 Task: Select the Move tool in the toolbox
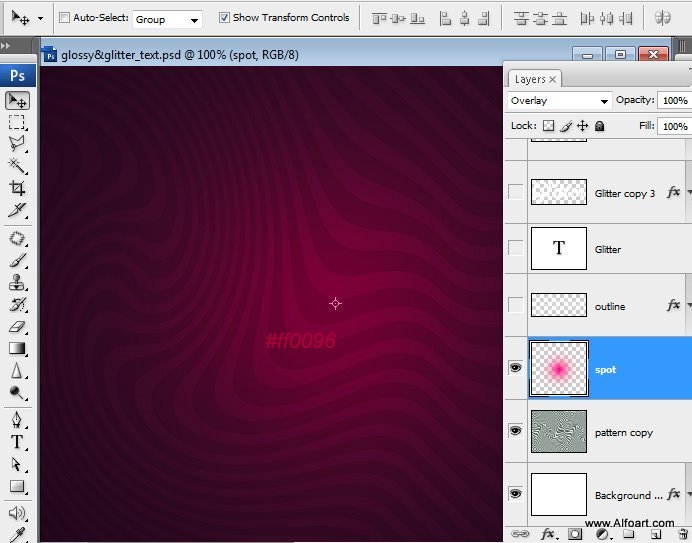tap(17, 100)
